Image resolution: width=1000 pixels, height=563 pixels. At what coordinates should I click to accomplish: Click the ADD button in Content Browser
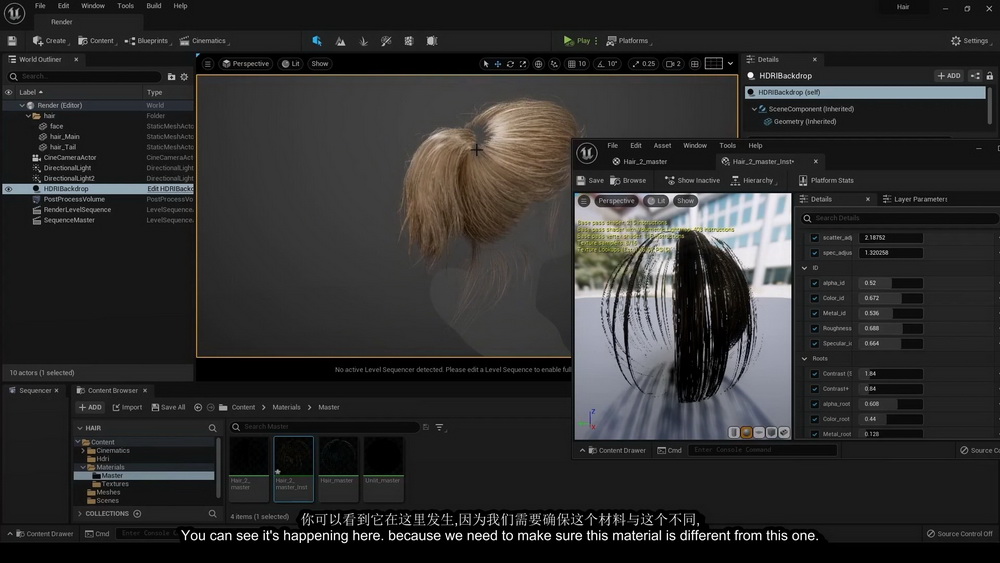pyautogui.click(x=90, y=407)
